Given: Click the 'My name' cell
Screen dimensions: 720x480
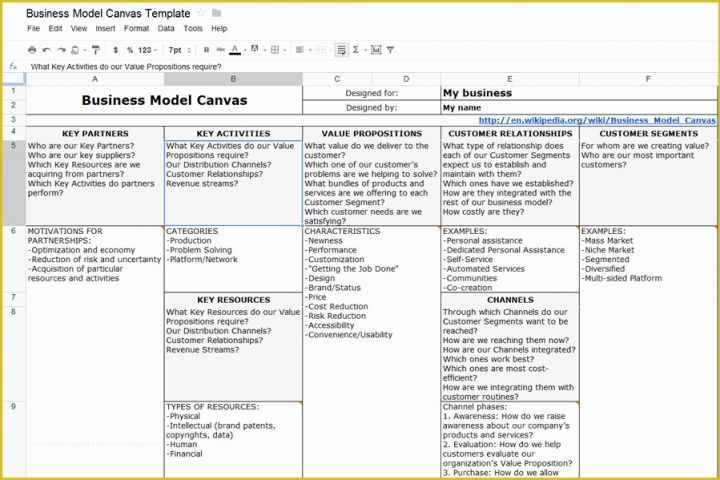Looking at the screenshot, I should tap(579, 107).
